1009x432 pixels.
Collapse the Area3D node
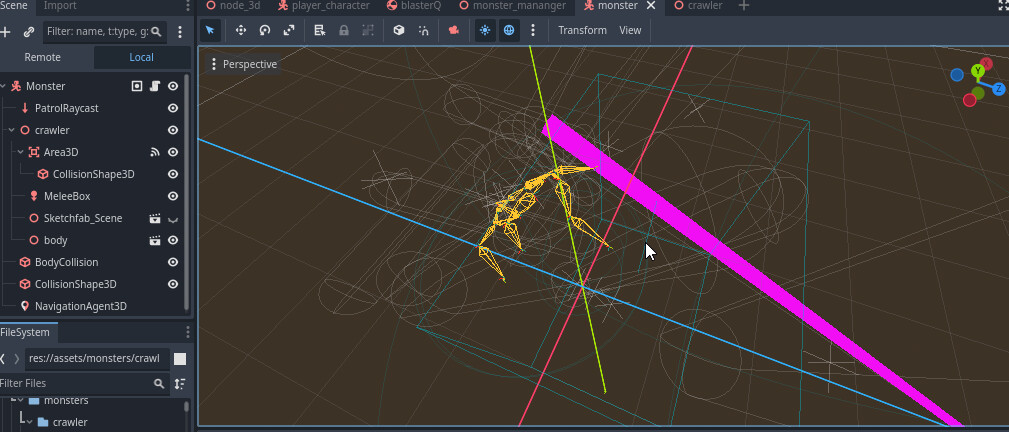20,152
